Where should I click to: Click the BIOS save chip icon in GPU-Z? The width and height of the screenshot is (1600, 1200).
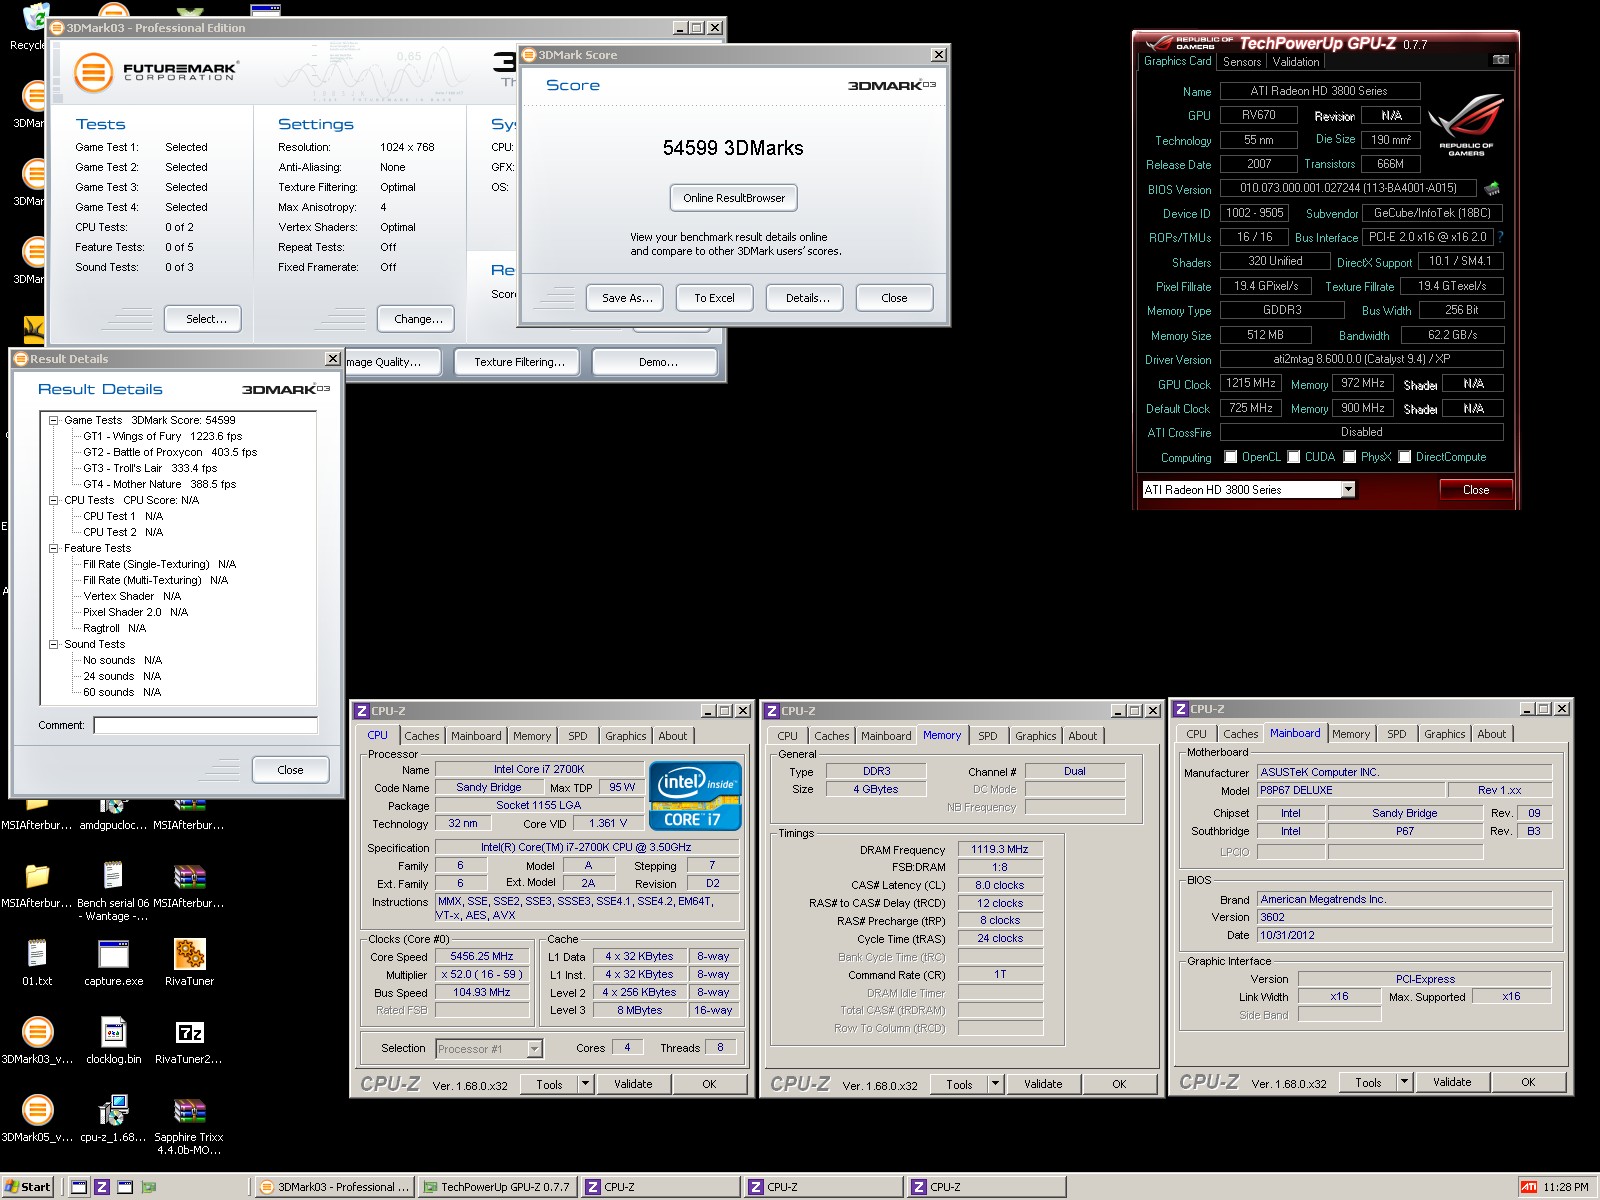(1491, 188)
